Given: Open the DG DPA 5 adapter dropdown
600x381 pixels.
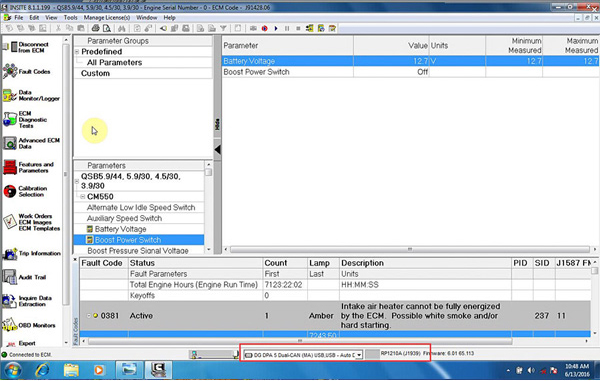Looking at the screenshot, I should tap(359, 355).
